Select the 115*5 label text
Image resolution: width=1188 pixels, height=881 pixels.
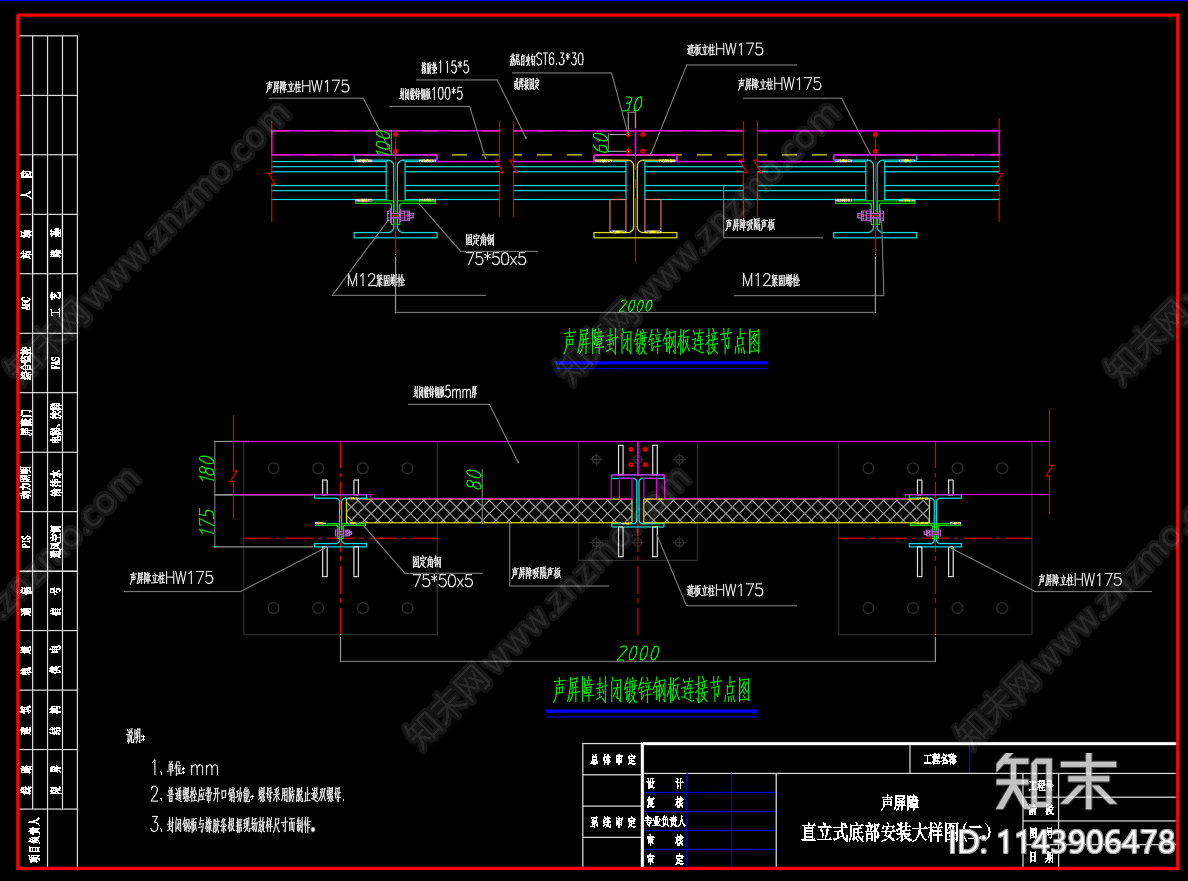pos(446,67)
